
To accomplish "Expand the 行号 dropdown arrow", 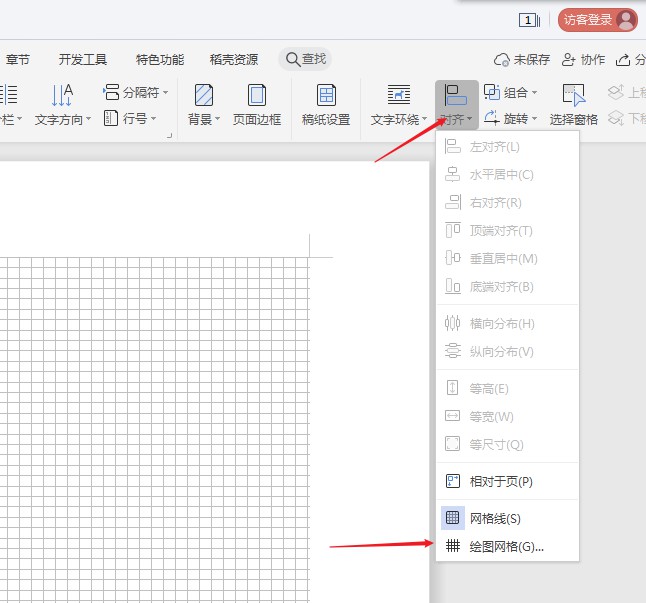I will pos(153,119).
